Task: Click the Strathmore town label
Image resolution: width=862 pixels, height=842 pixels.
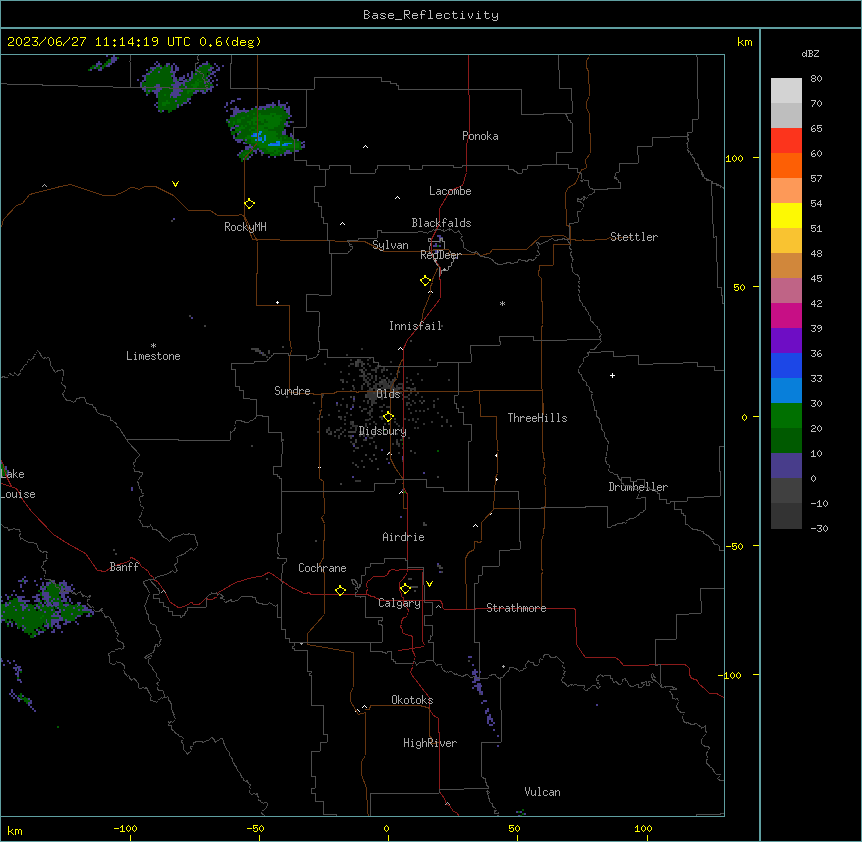Action: click(x=516, y=608)
